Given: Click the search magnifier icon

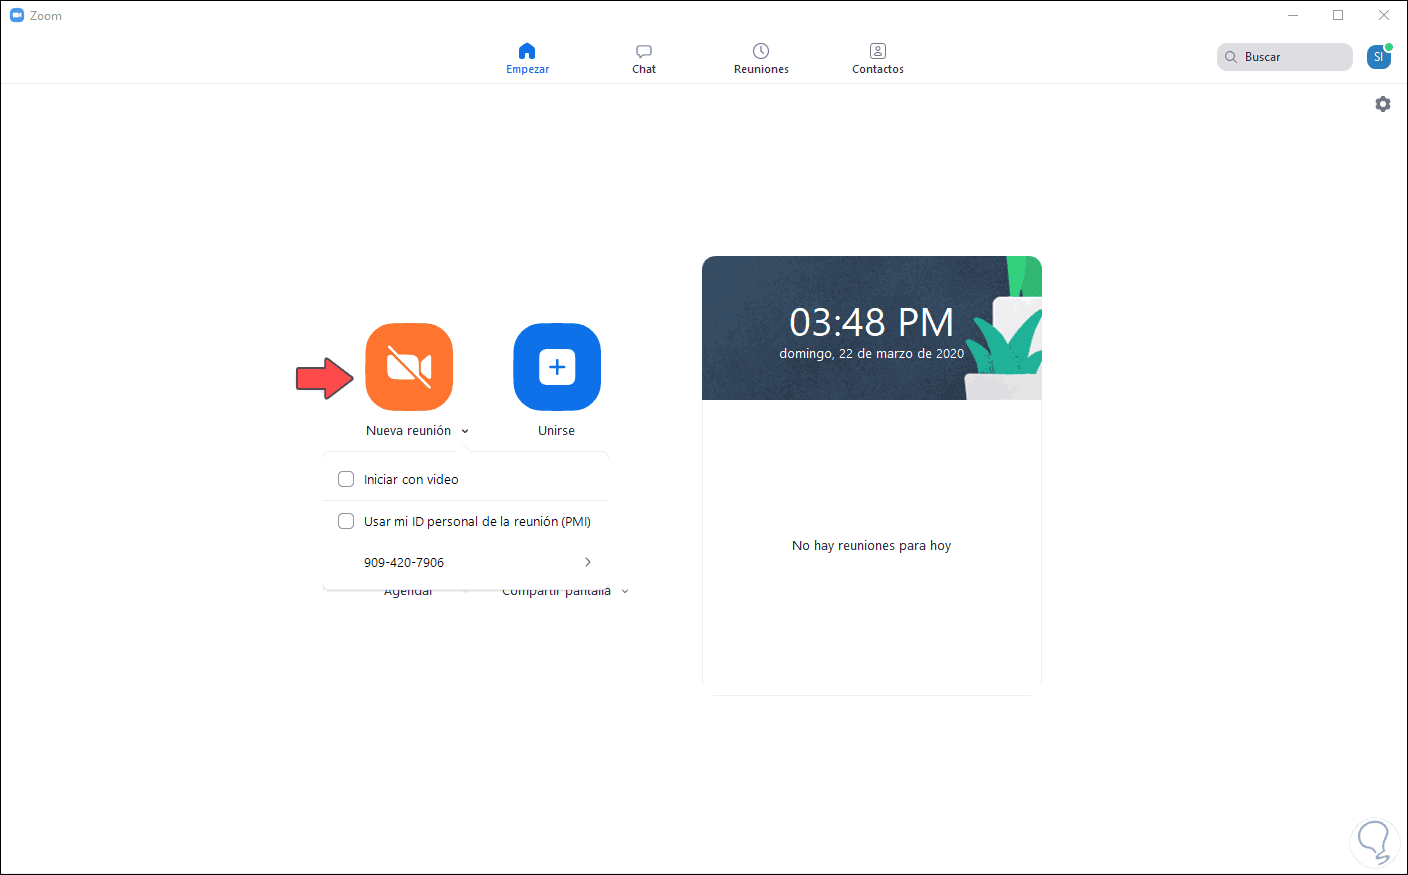Looking at the screenshot, I should coord(1231,57).
